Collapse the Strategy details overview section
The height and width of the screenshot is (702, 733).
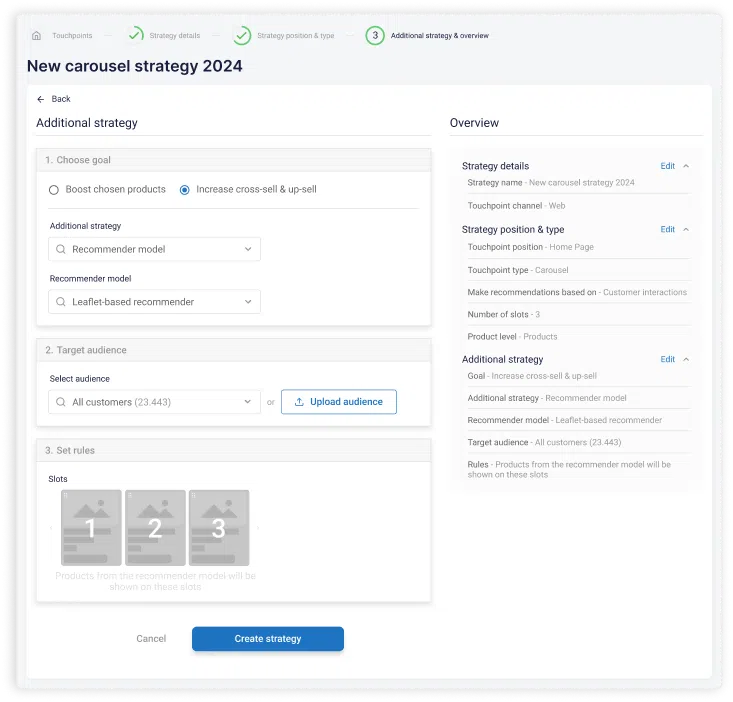686,166
